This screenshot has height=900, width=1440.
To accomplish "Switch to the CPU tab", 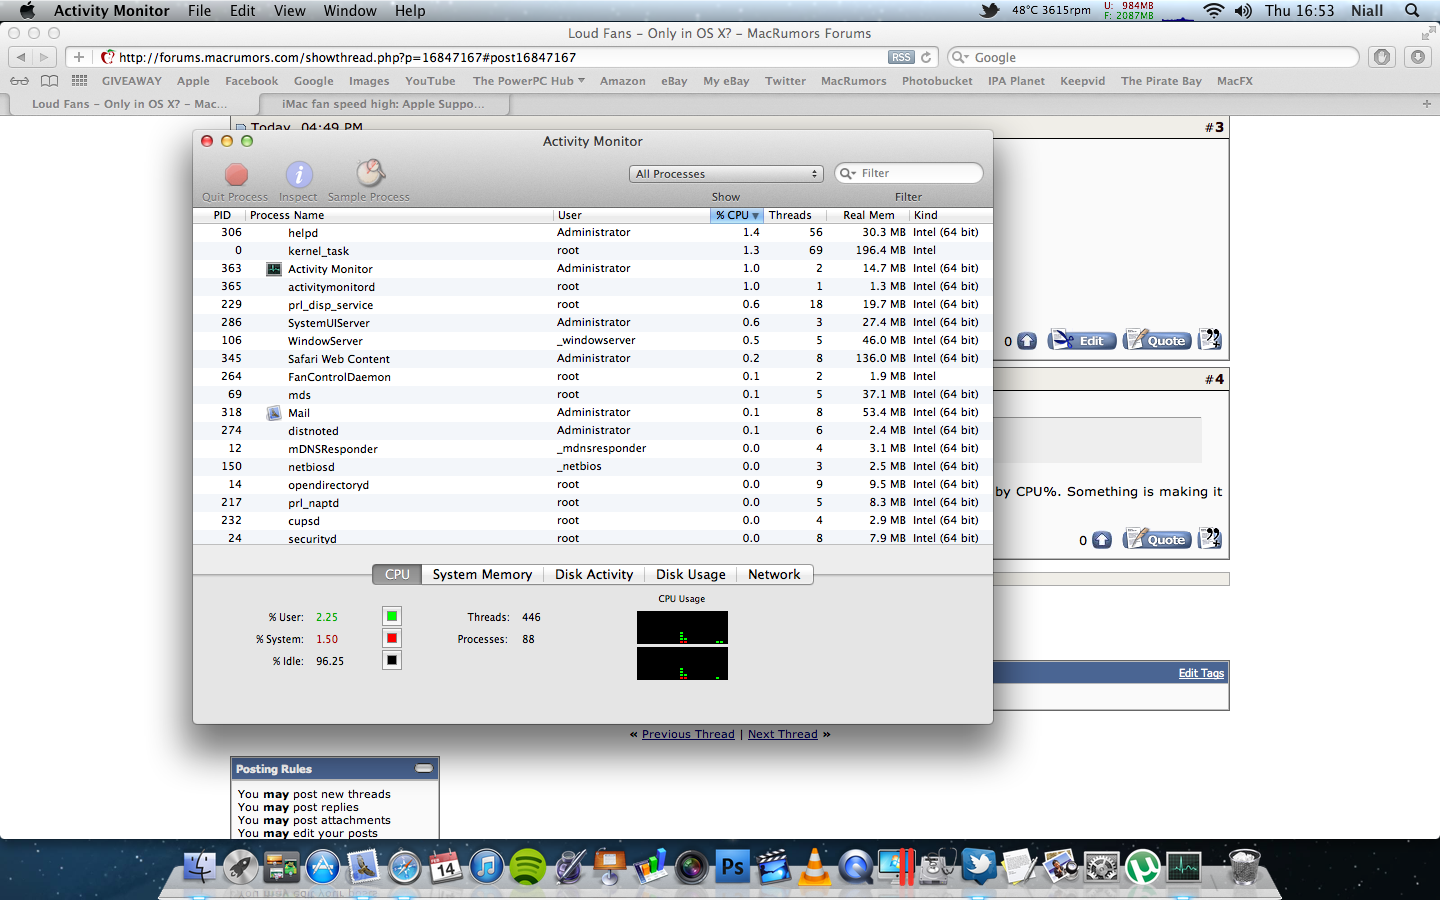I will point(397,574).
